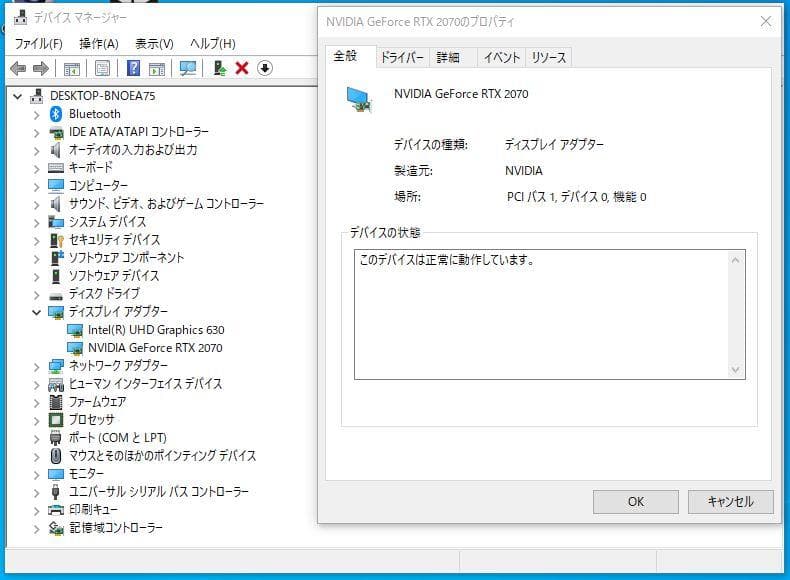
Task: Click the Bluetooth category icon
Action: [x=56, y=114]
